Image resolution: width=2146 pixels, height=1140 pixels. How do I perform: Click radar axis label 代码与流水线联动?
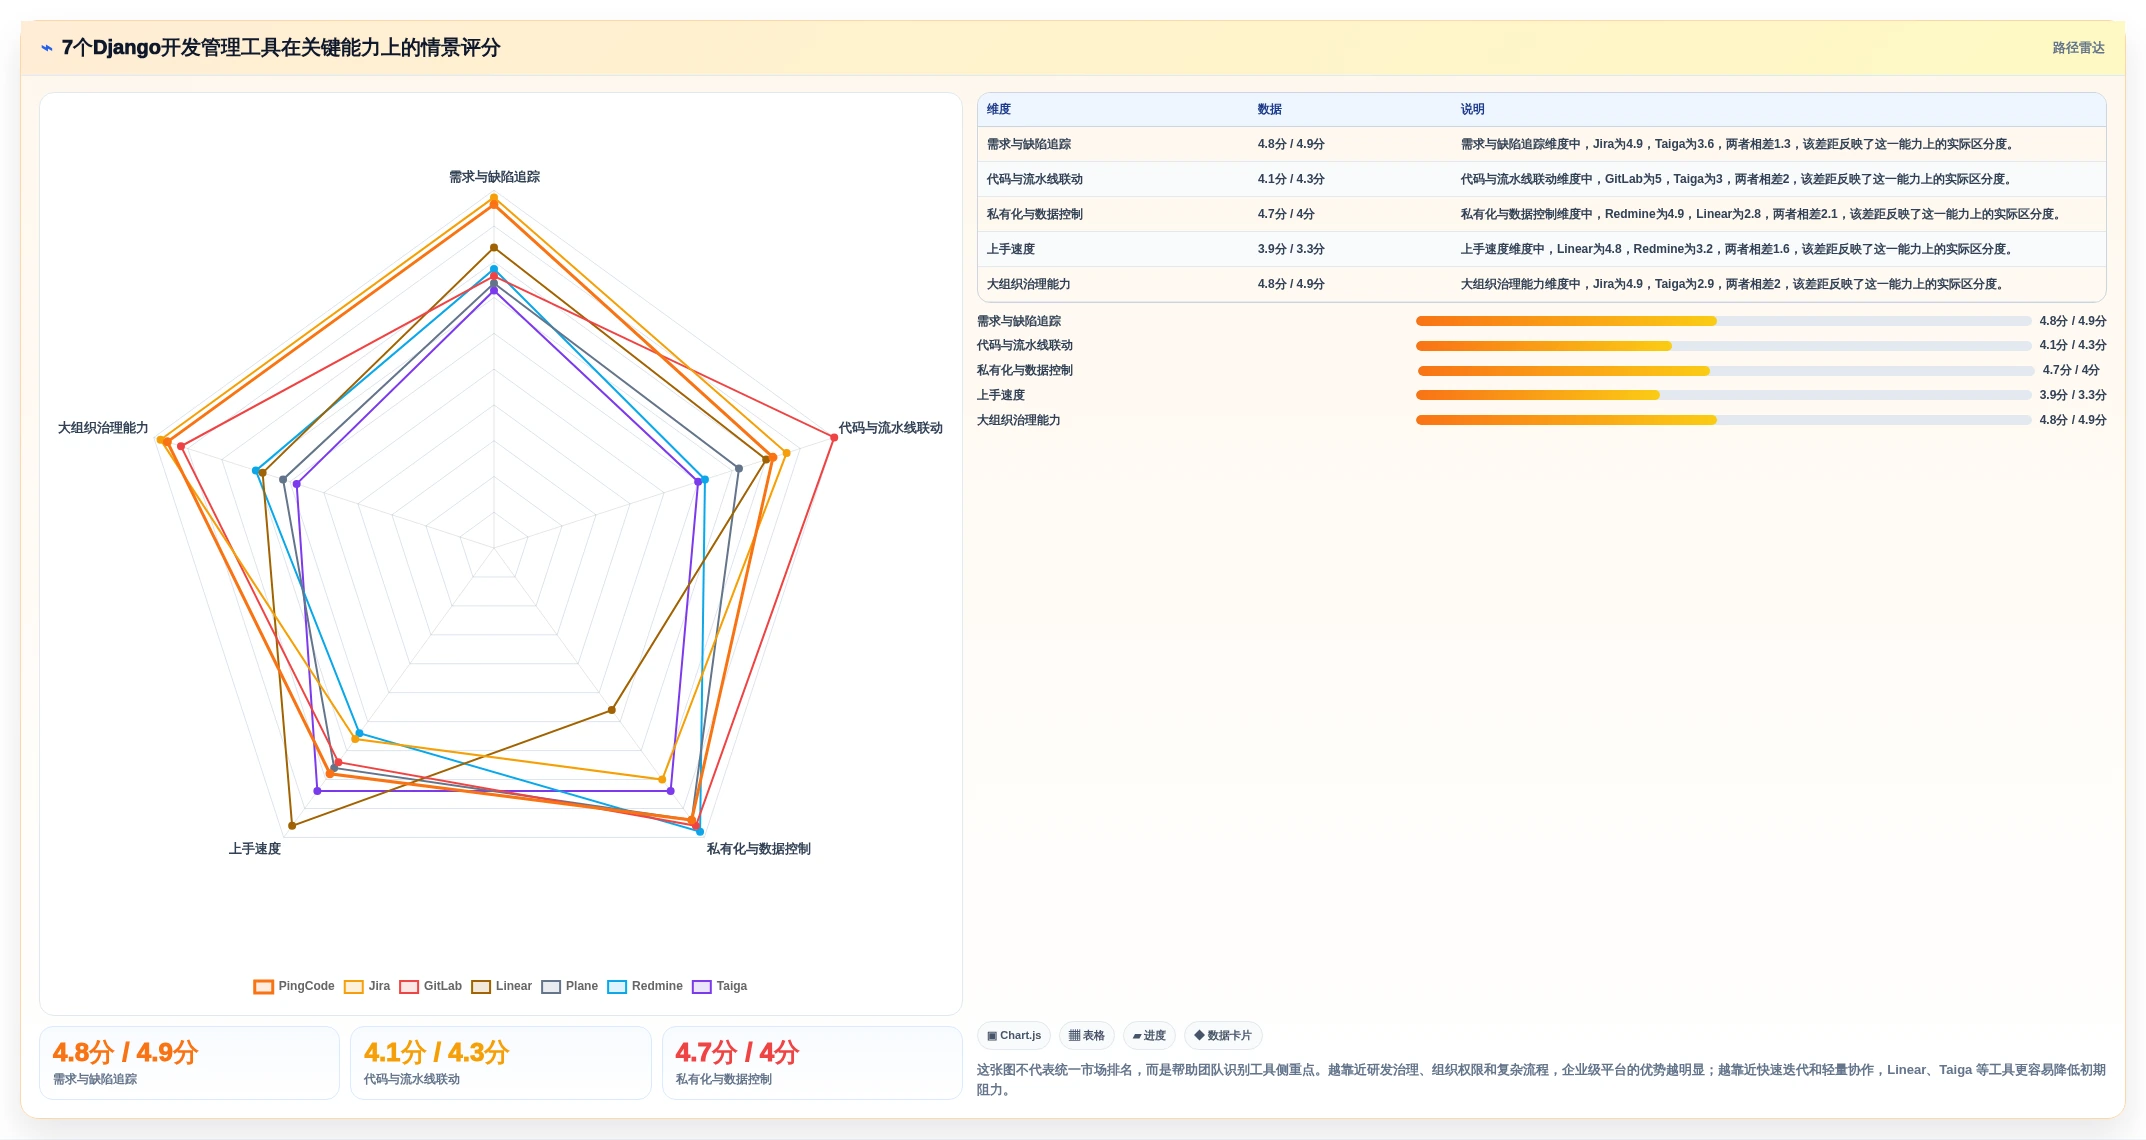coord(890,428)
